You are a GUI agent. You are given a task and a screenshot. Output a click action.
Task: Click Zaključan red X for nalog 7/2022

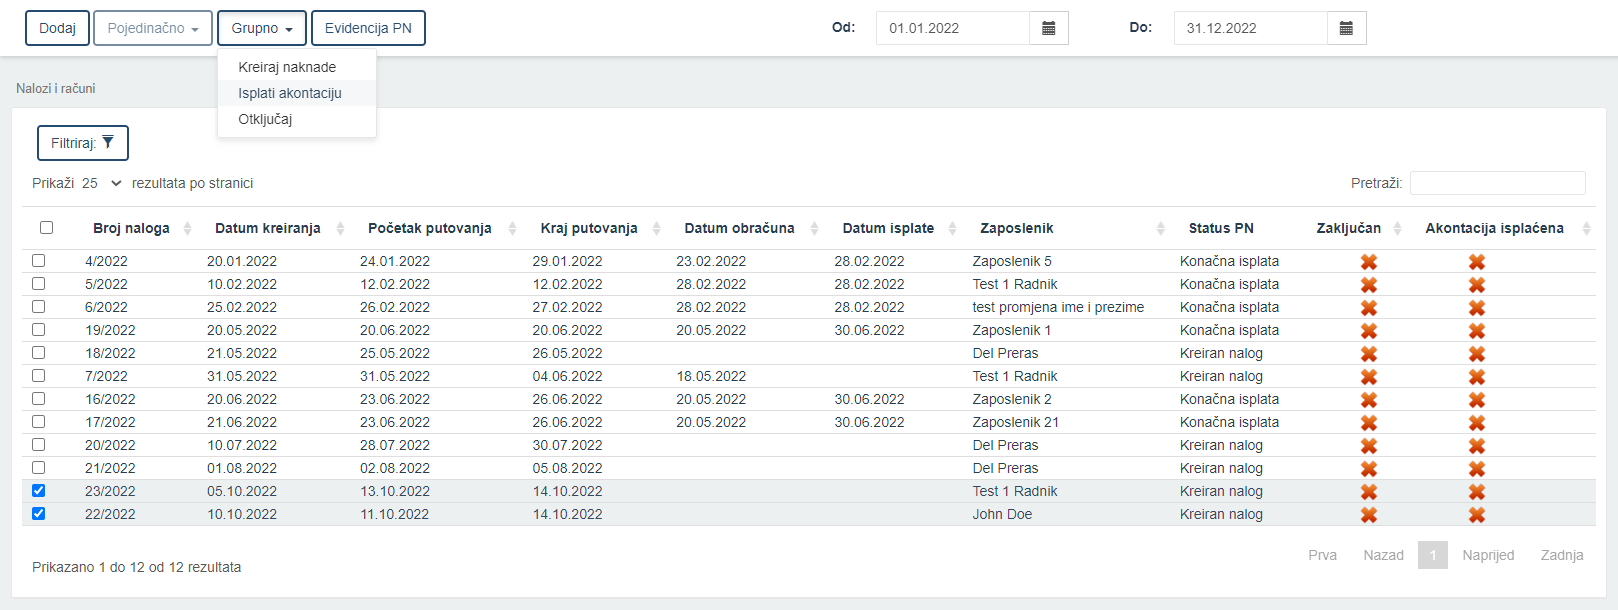pos(1369,377)
